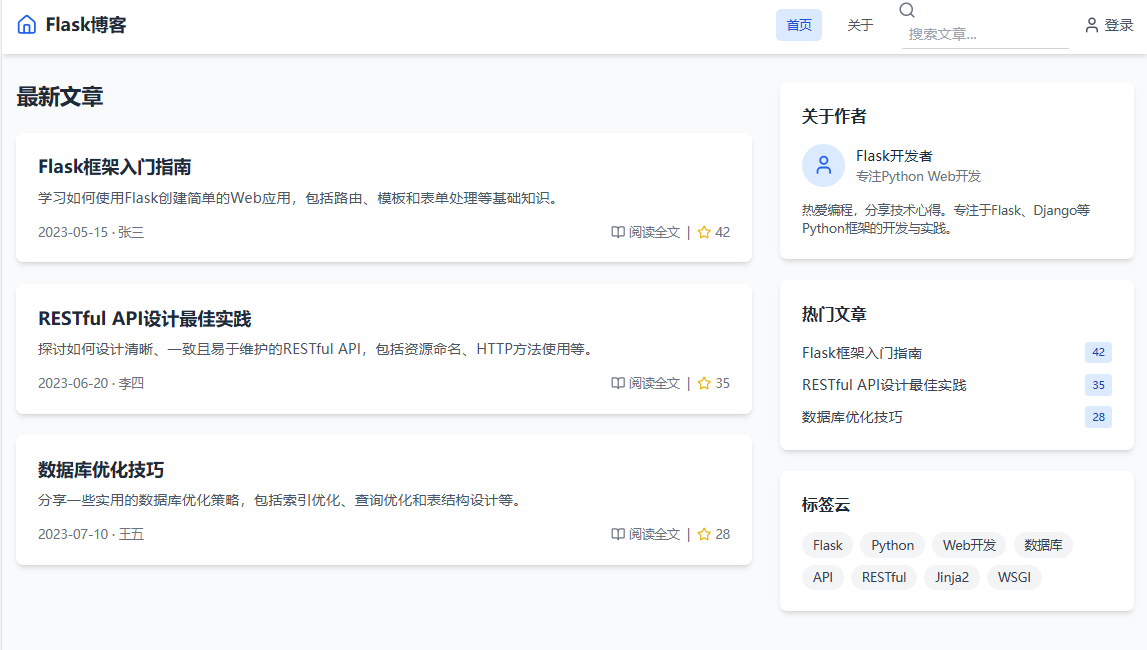Image resolution: width=1147 pixels, height=650 pixels.
Task: Click the book icon on RESTful API card
Action: (618, 383)
